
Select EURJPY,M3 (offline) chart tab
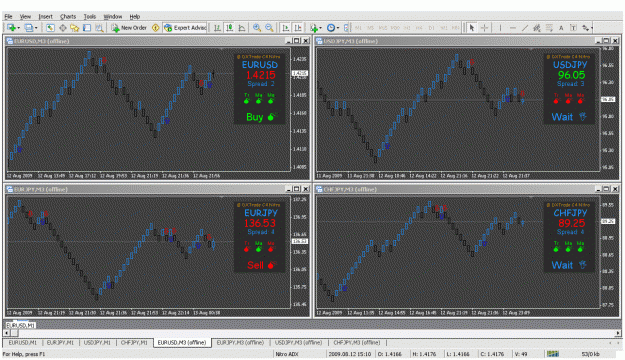click(x=240, y=342)
